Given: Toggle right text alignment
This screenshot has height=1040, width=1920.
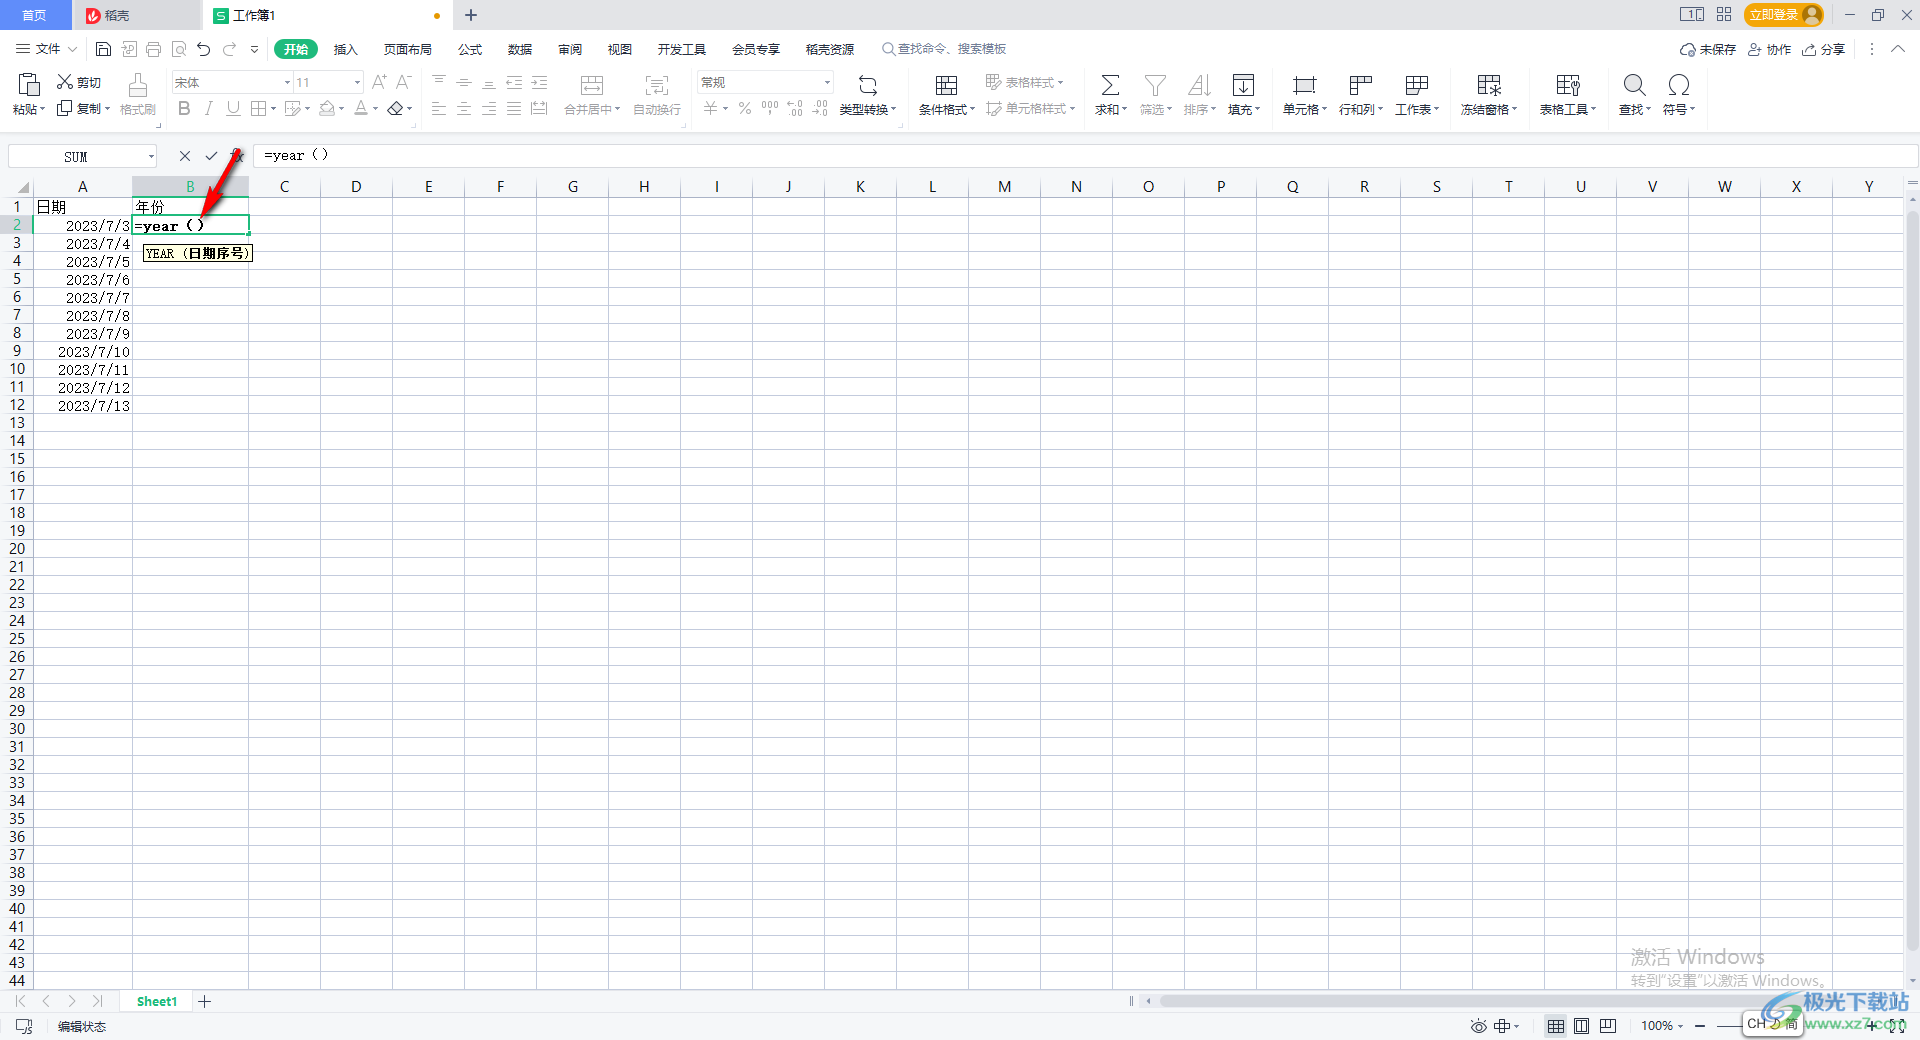Looking at the screenshot, I should coord(489,108).
